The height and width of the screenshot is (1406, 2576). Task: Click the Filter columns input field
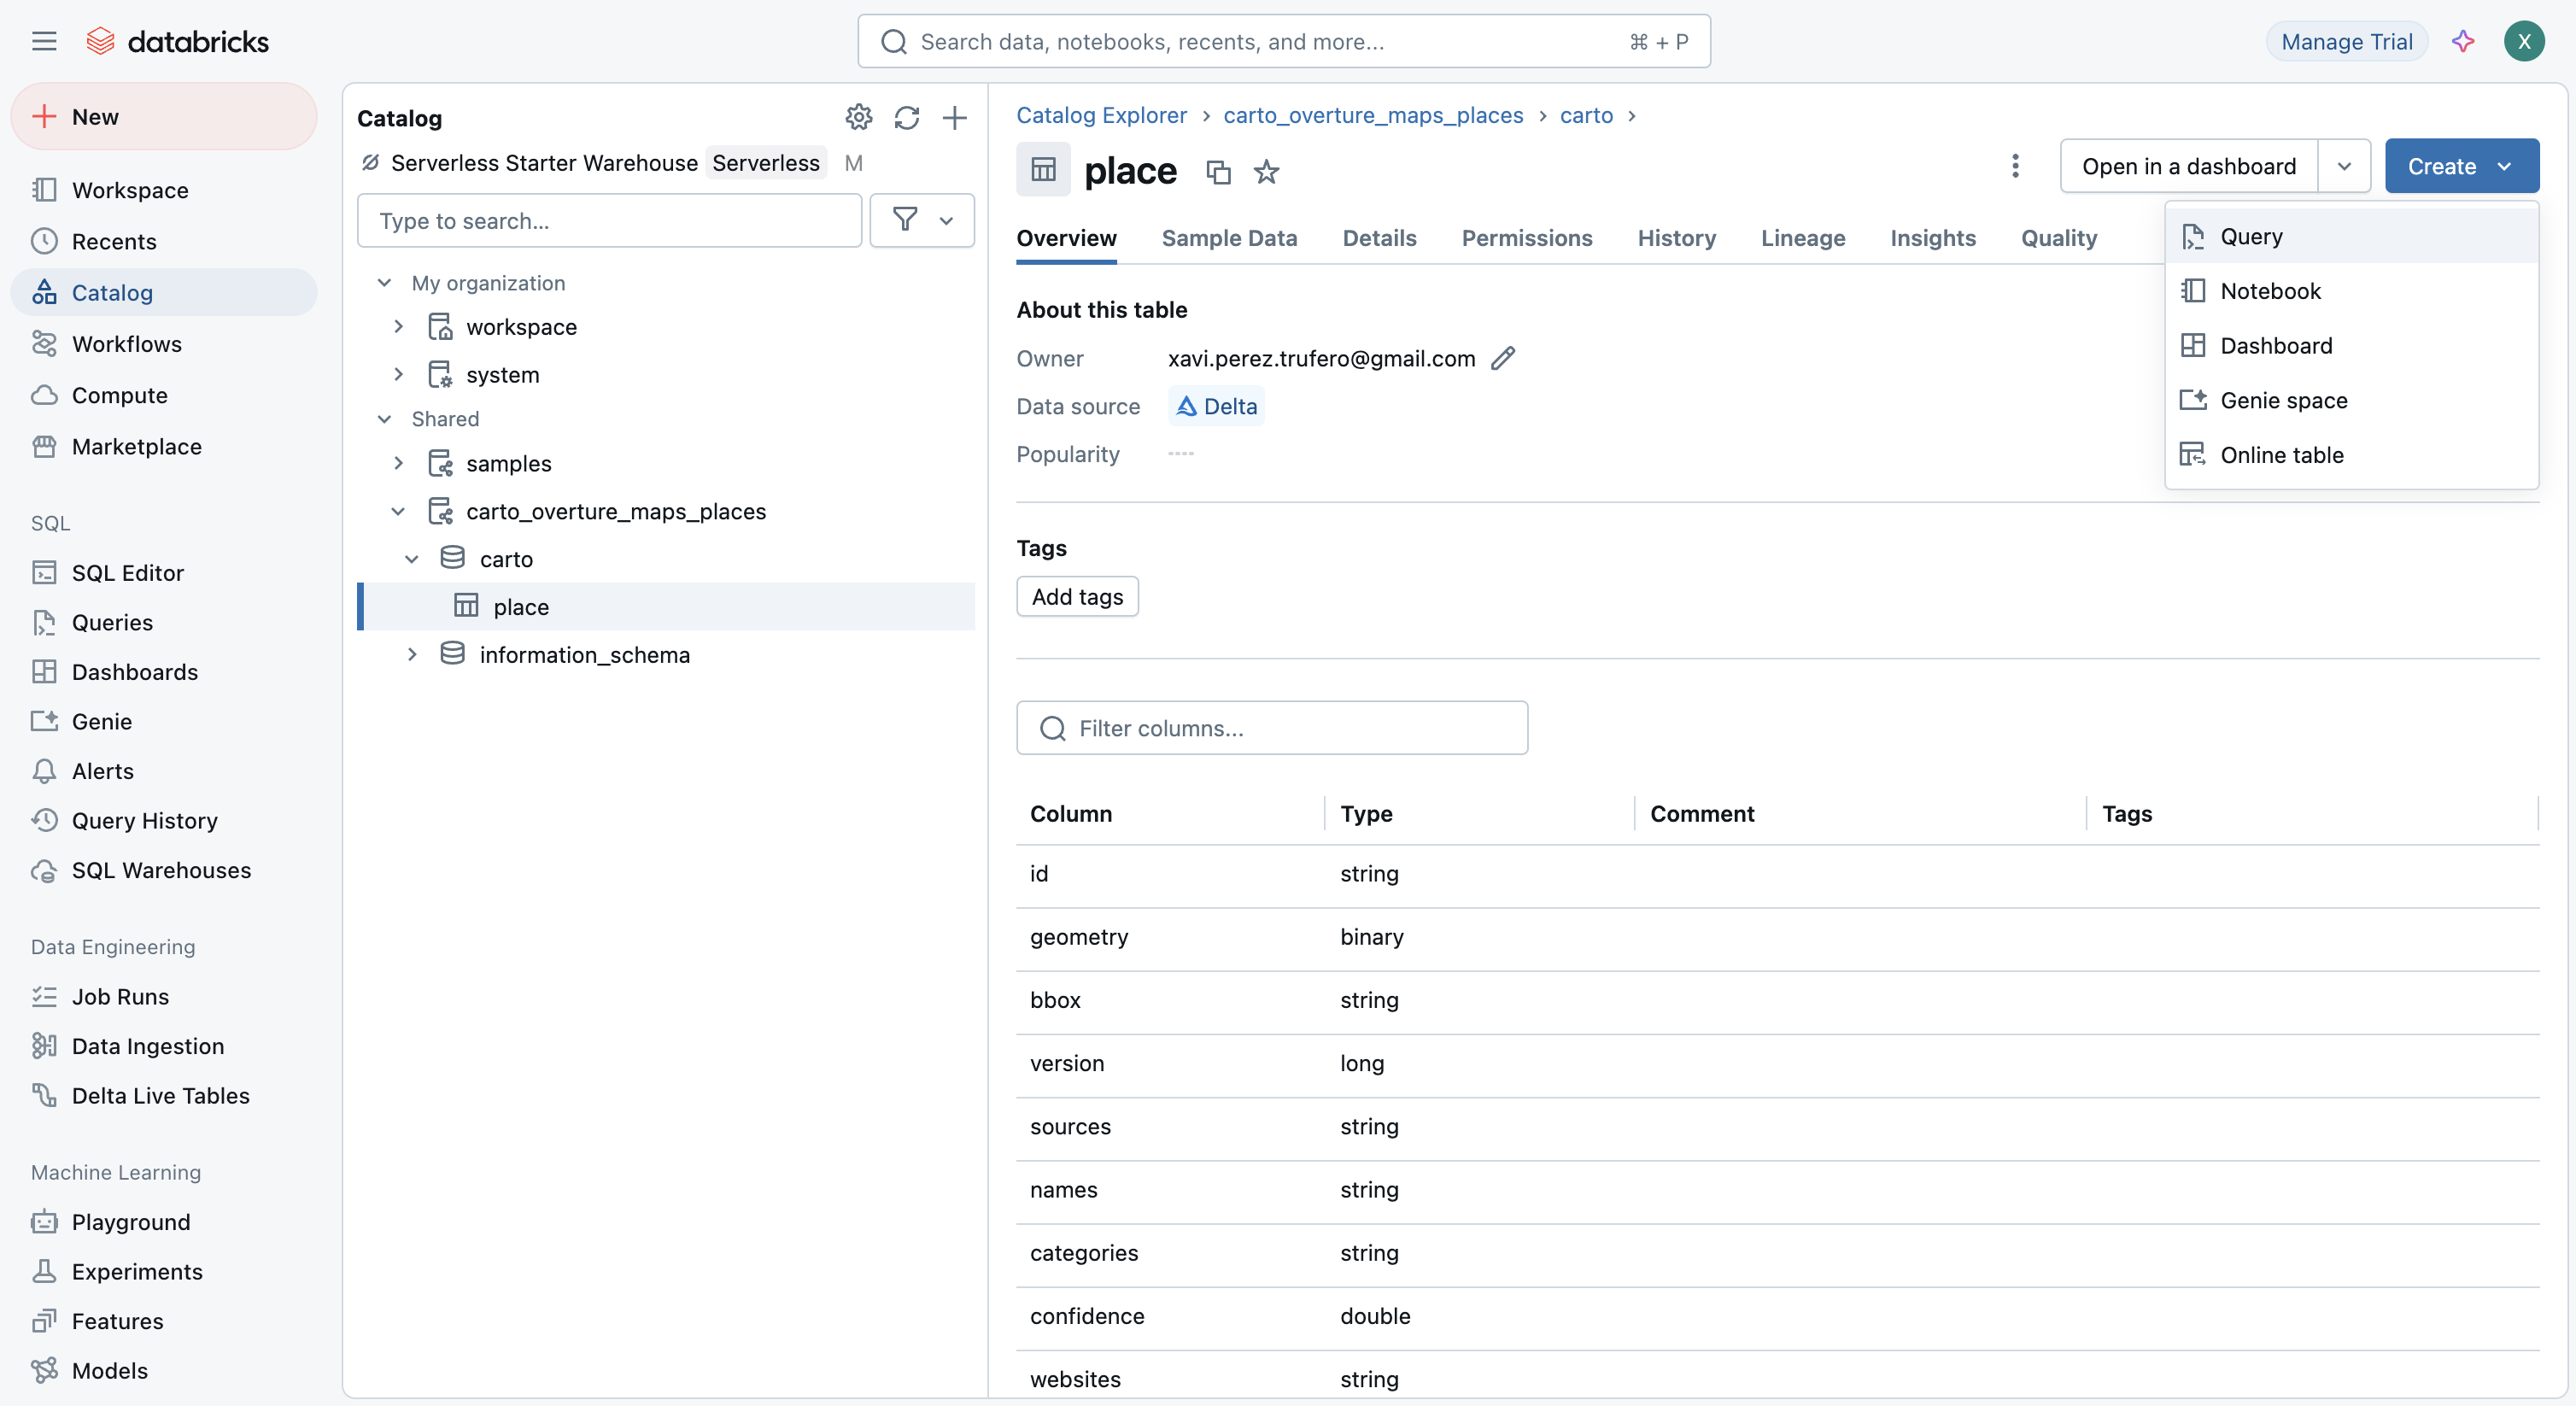tap(1271, 727)
